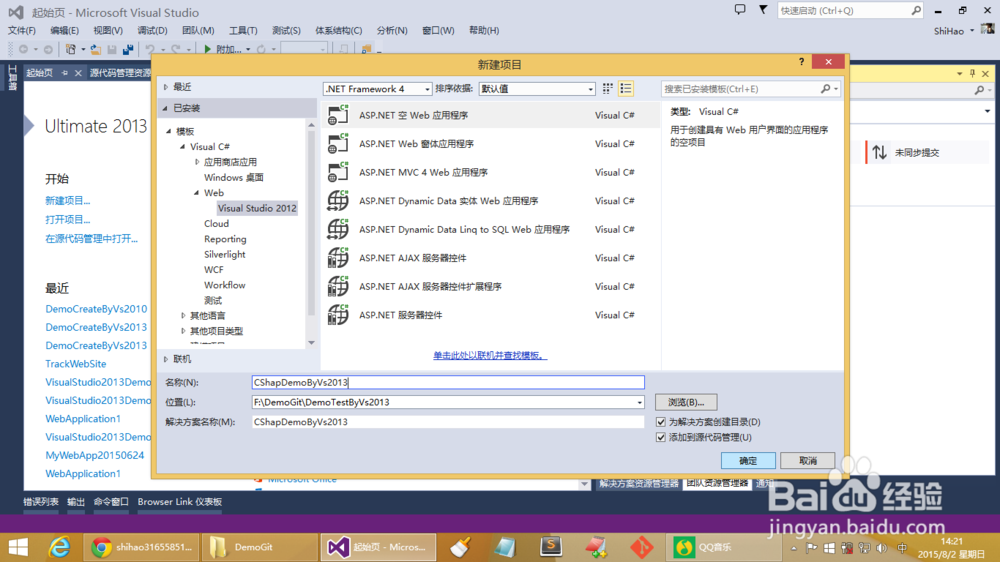Select ASP.NET Web Forms application template icon

tap(338, 144)
